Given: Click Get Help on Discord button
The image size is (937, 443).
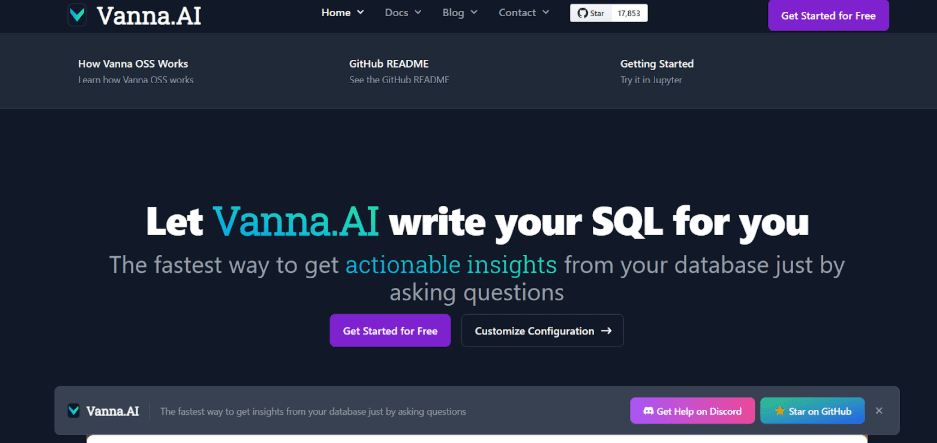Looking at the screenshot, I should pos(693,411).
